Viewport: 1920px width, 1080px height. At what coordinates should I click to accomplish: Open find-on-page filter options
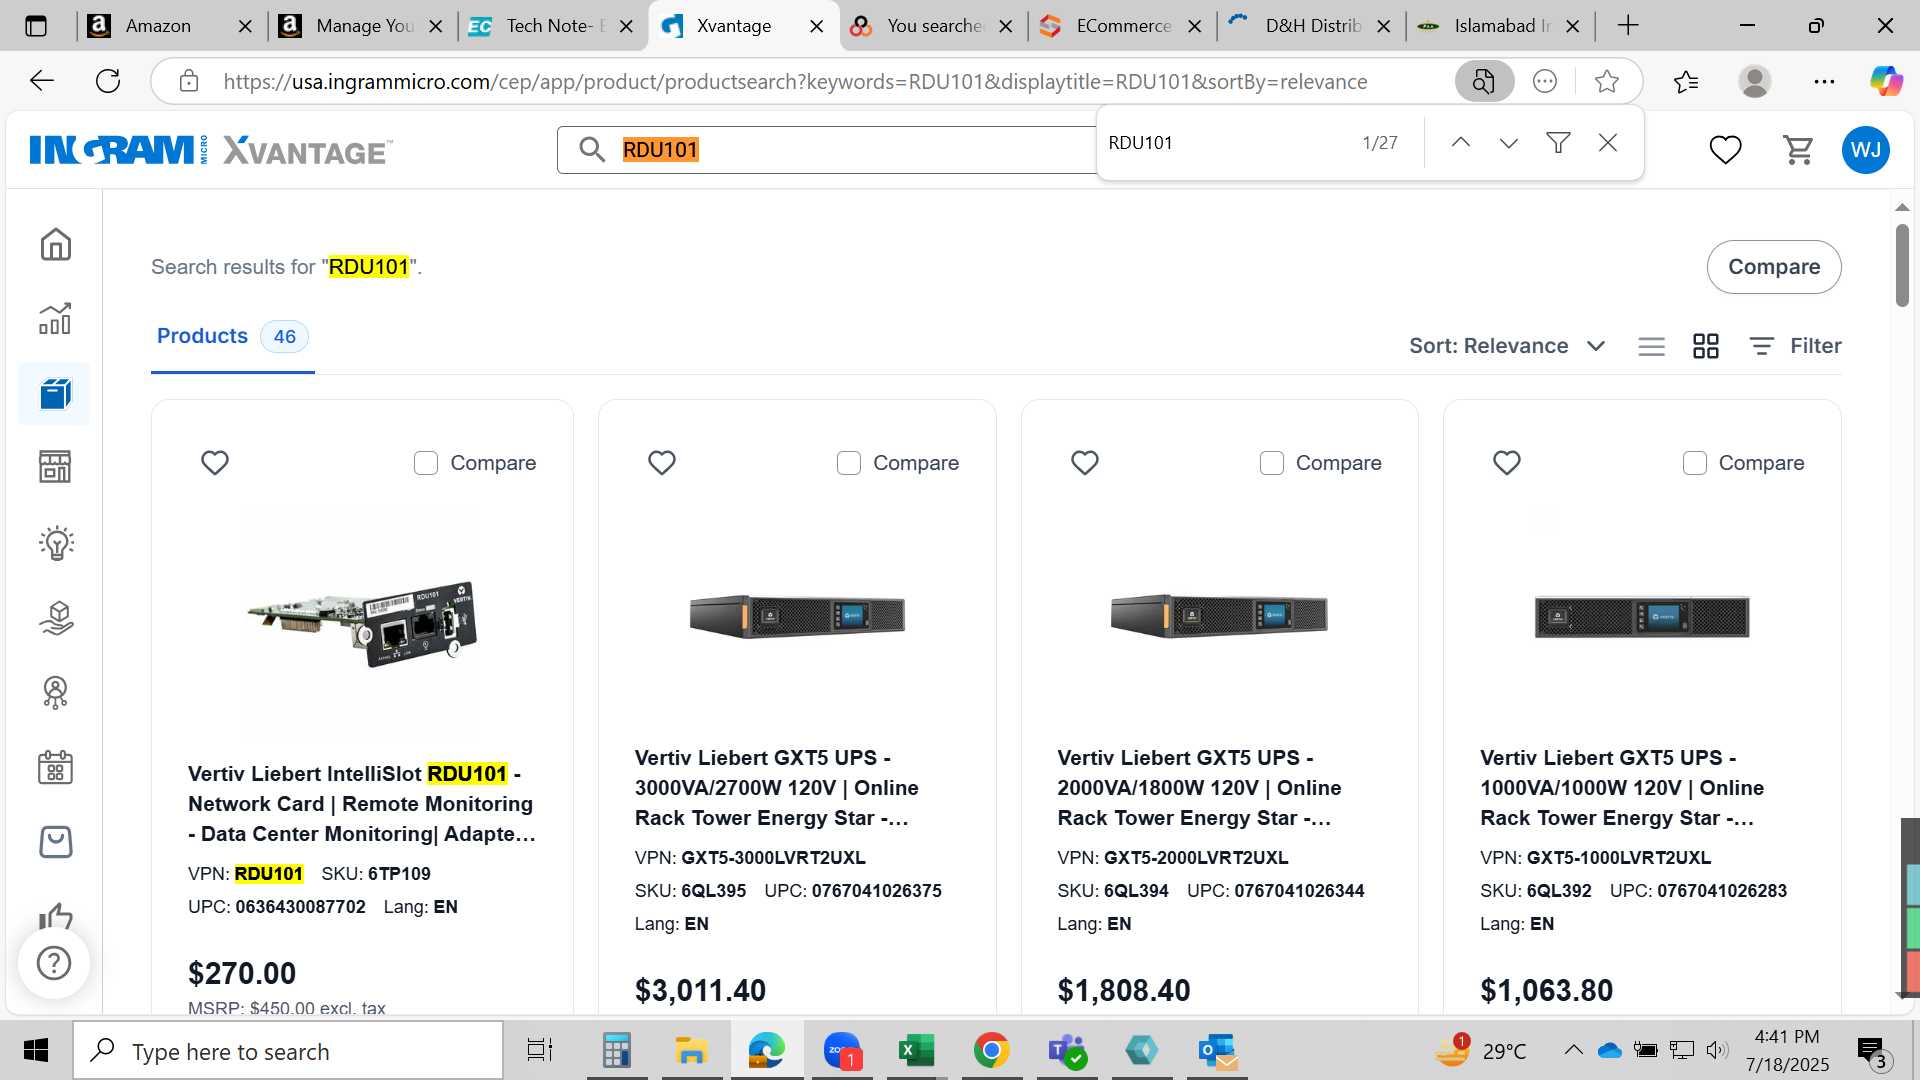pyautogui.click(x=1558, y=143)
